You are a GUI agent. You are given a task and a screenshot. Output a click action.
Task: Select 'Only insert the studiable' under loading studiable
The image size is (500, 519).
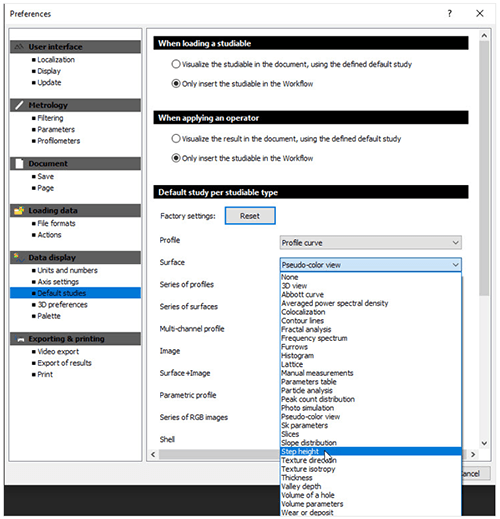point(176,84)
